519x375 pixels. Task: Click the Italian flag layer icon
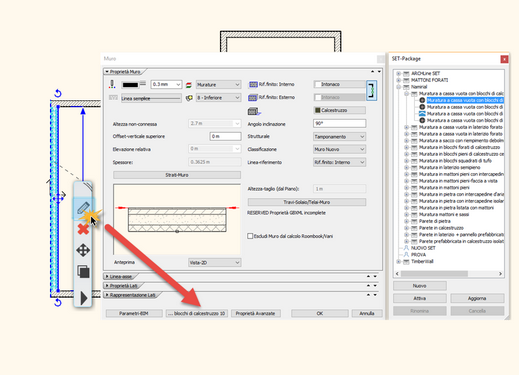[189, 85]
